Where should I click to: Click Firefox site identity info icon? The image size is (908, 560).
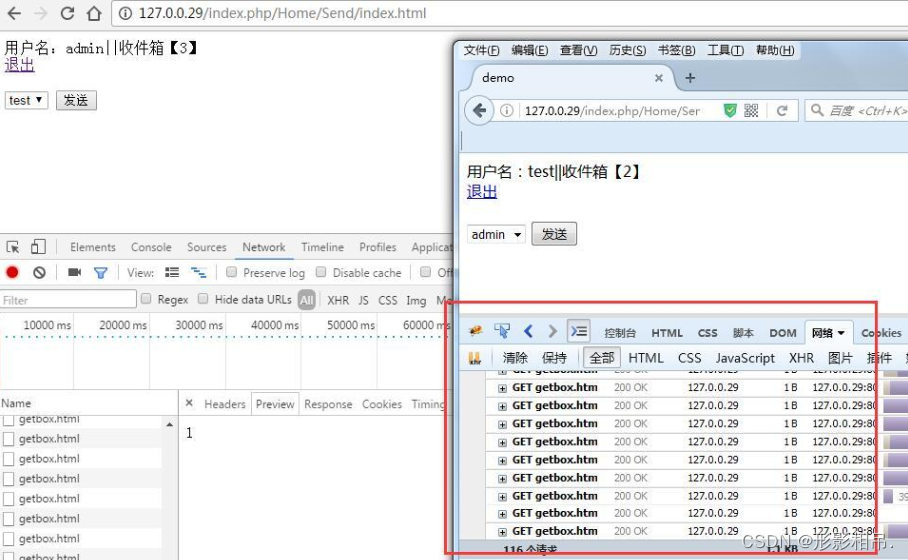[506, 110]
